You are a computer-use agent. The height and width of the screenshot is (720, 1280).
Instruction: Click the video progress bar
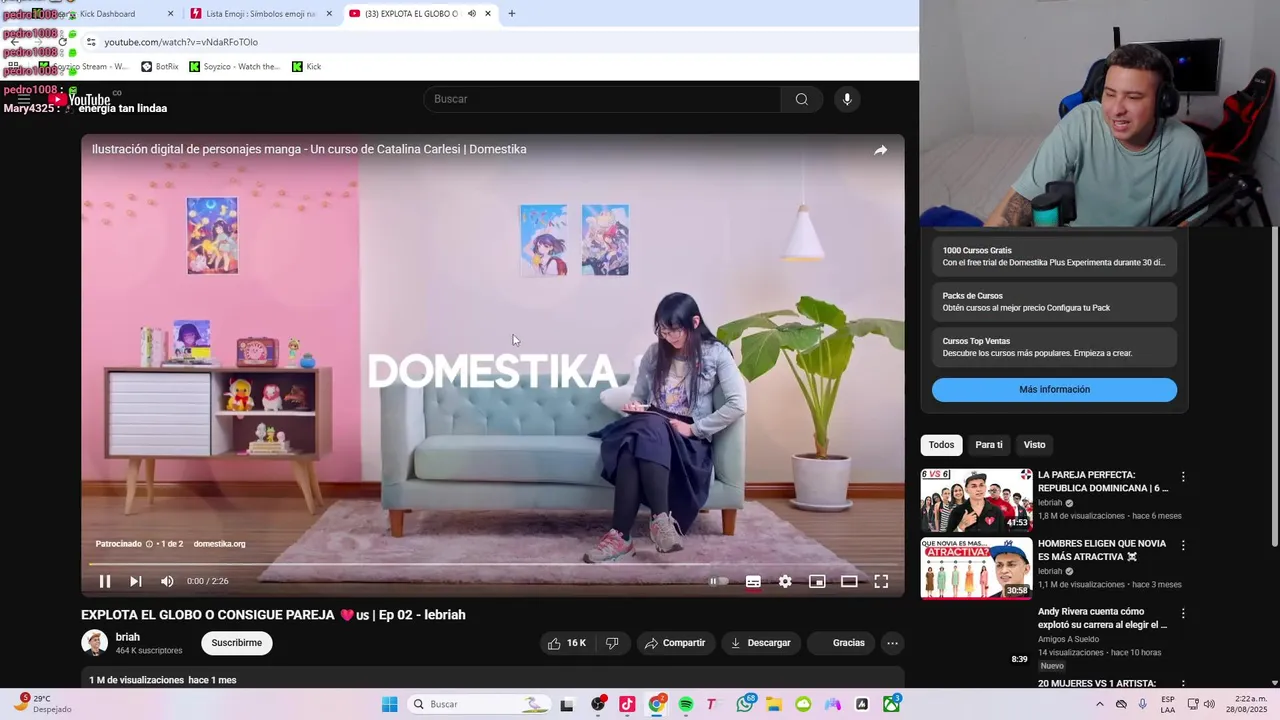click(x=493, y=564)
